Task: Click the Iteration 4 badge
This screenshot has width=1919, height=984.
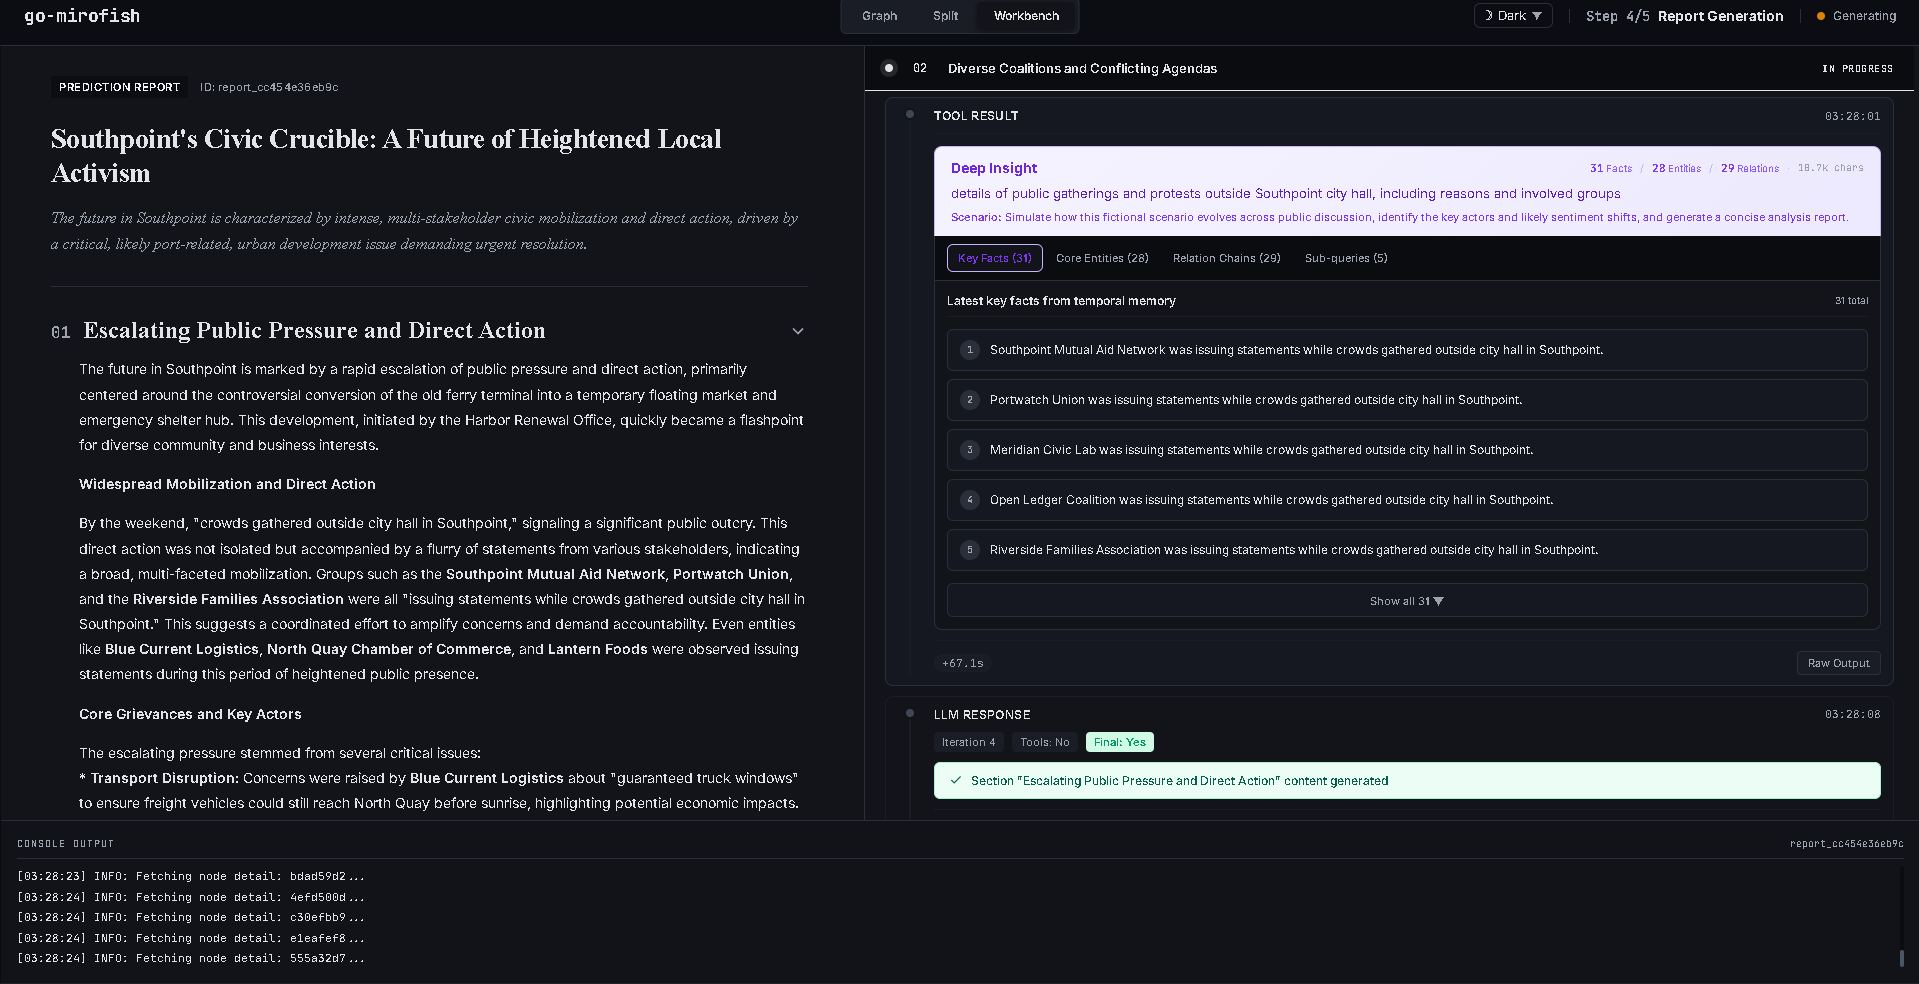Action: tap(968, 742)
